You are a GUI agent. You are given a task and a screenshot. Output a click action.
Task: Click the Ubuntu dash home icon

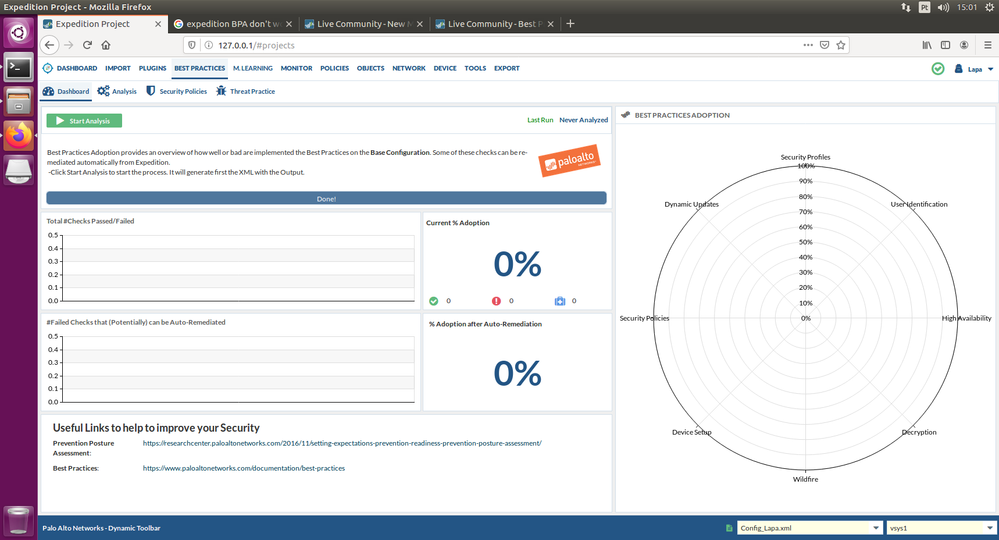[18, 32]
